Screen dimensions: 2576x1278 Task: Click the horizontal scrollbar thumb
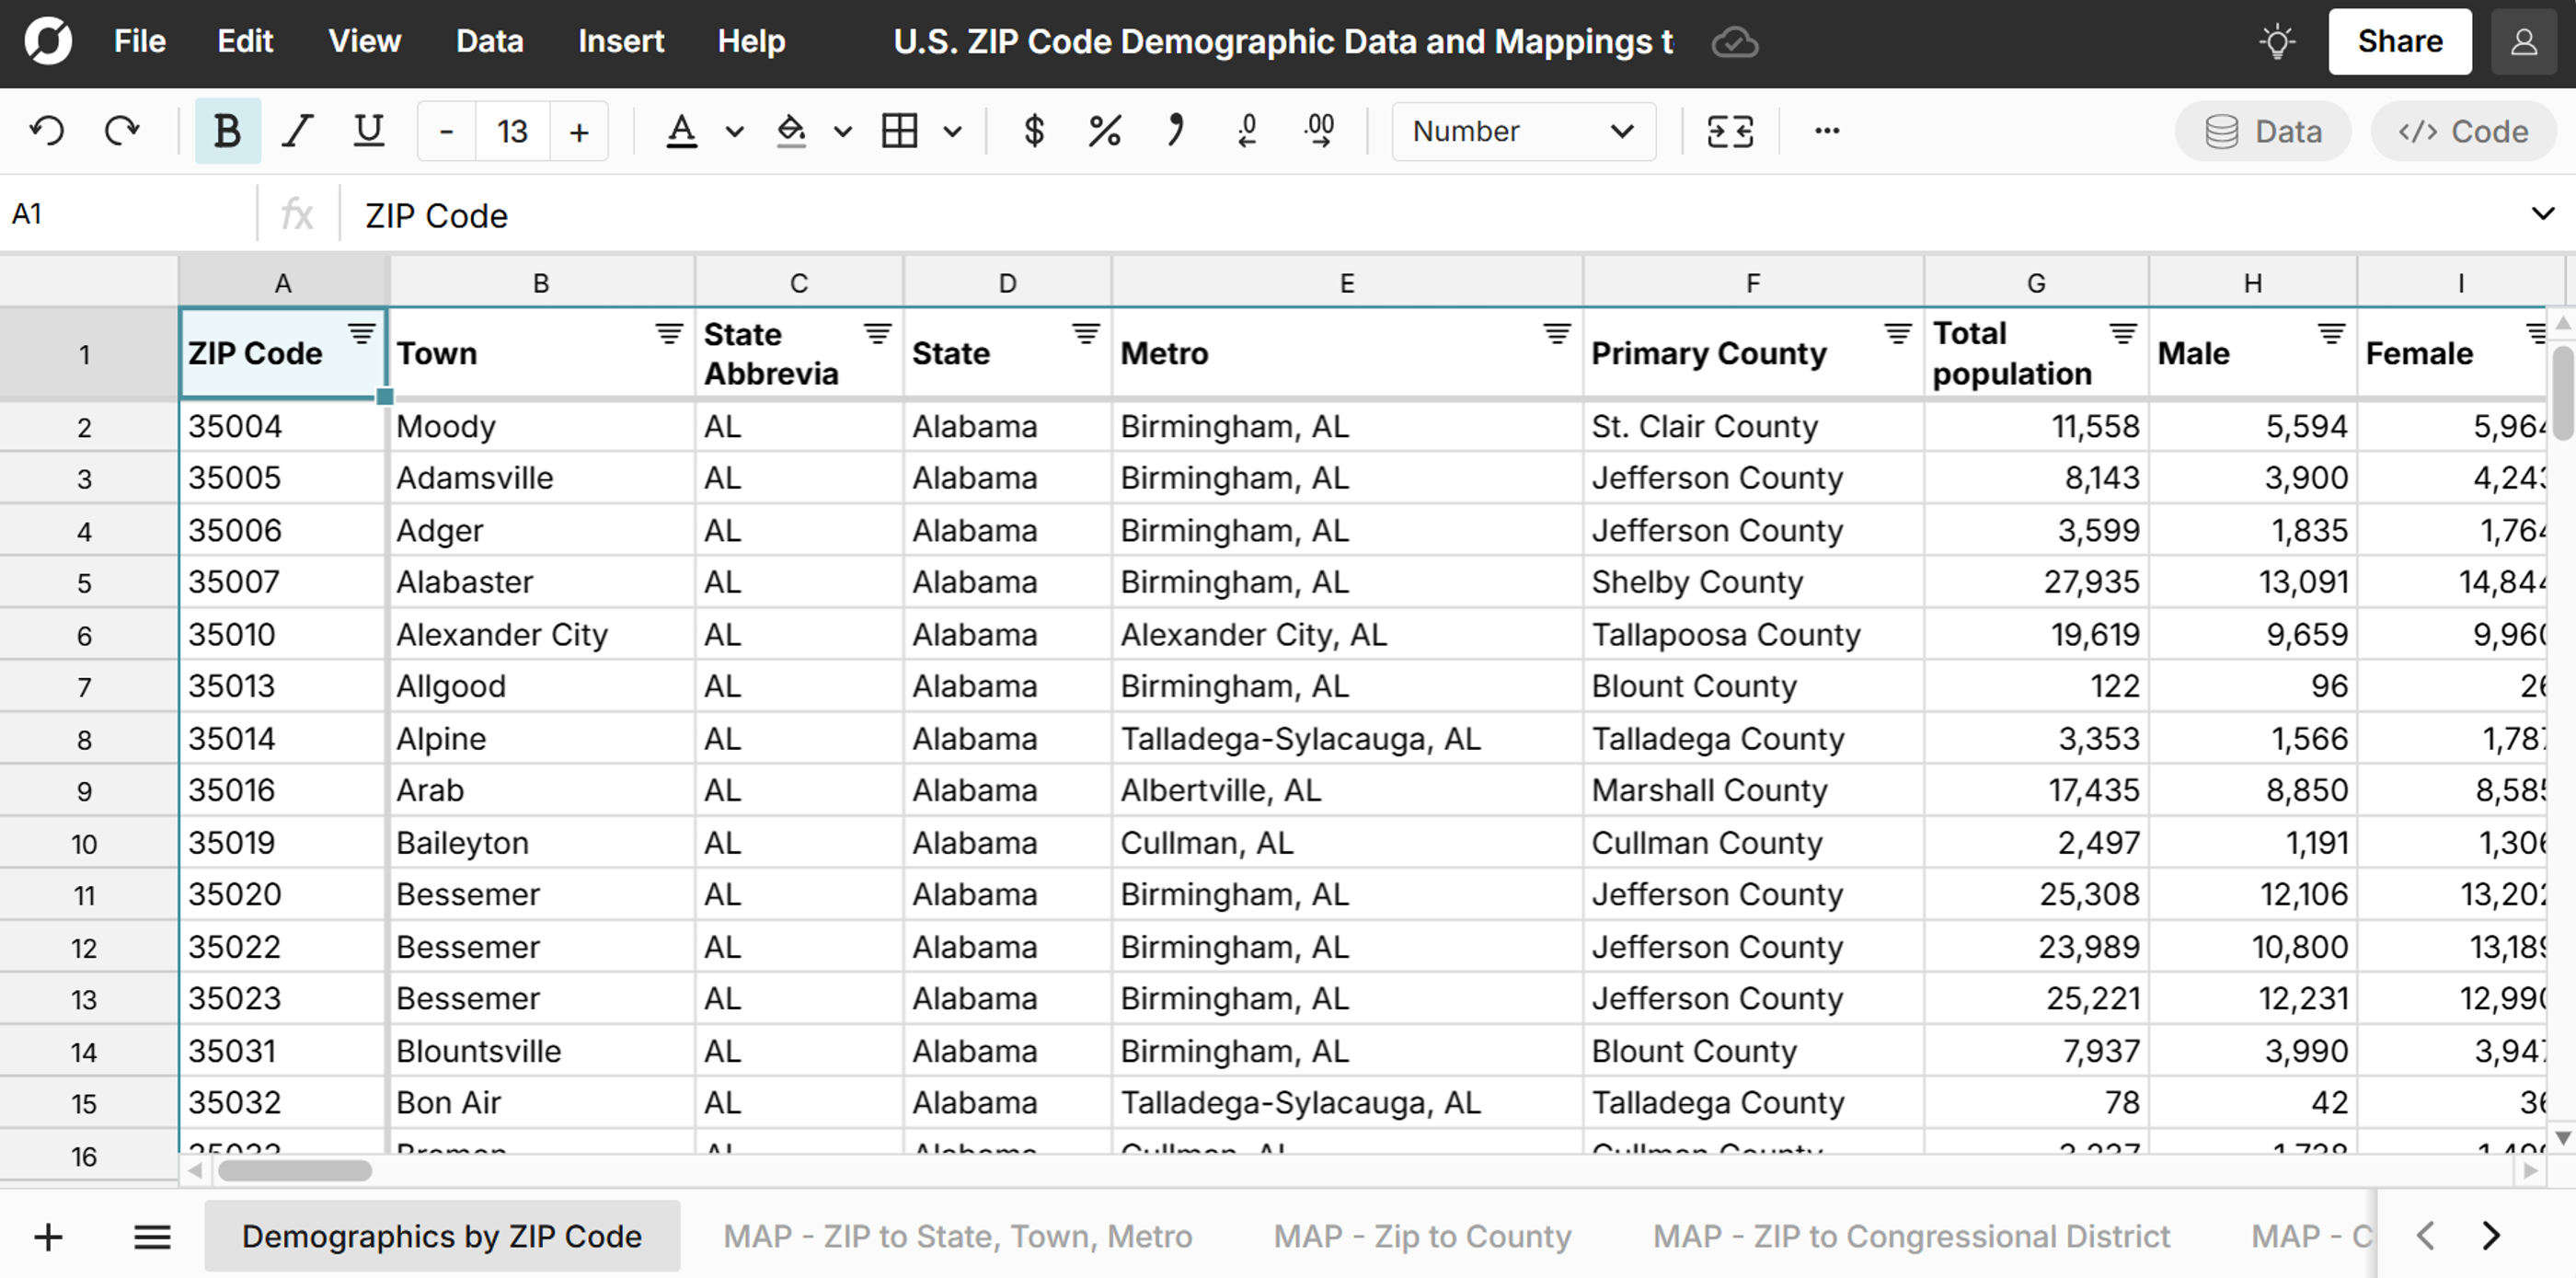pyautogui.click(x=294, y=1171)
